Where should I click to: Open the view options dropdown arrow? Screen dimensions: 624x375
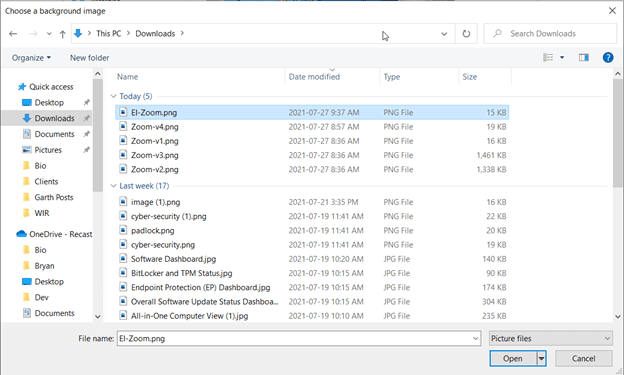click(562, 58)
